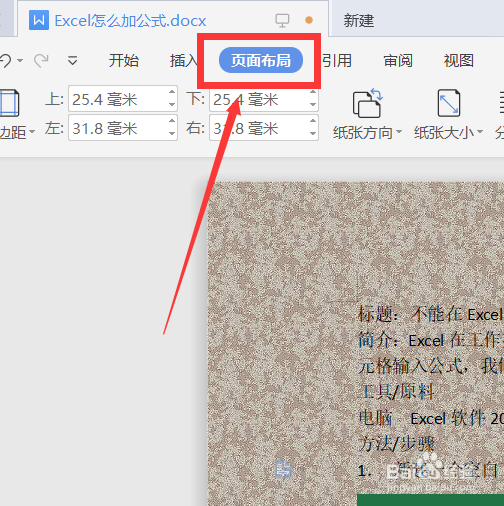Click the 工具/原料 line in document

(396, 392)
